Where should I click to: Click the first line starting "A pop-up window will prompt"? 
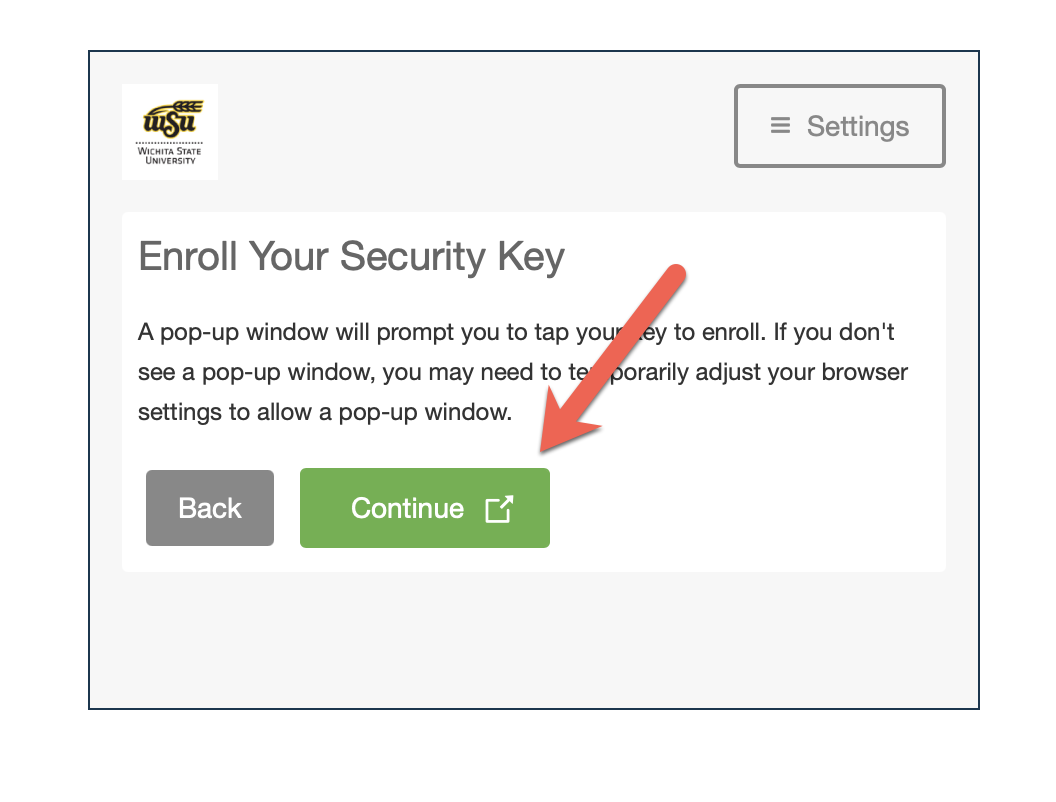coord(516,333)
